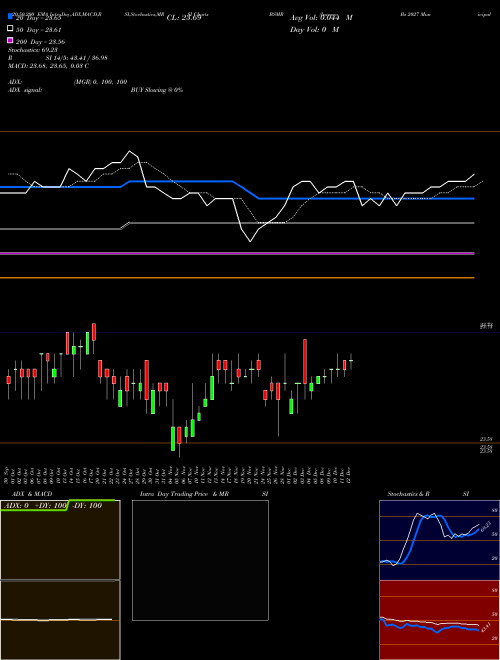
Task: Click the last candlestick on the price chart
Action: tap(351, 362)
